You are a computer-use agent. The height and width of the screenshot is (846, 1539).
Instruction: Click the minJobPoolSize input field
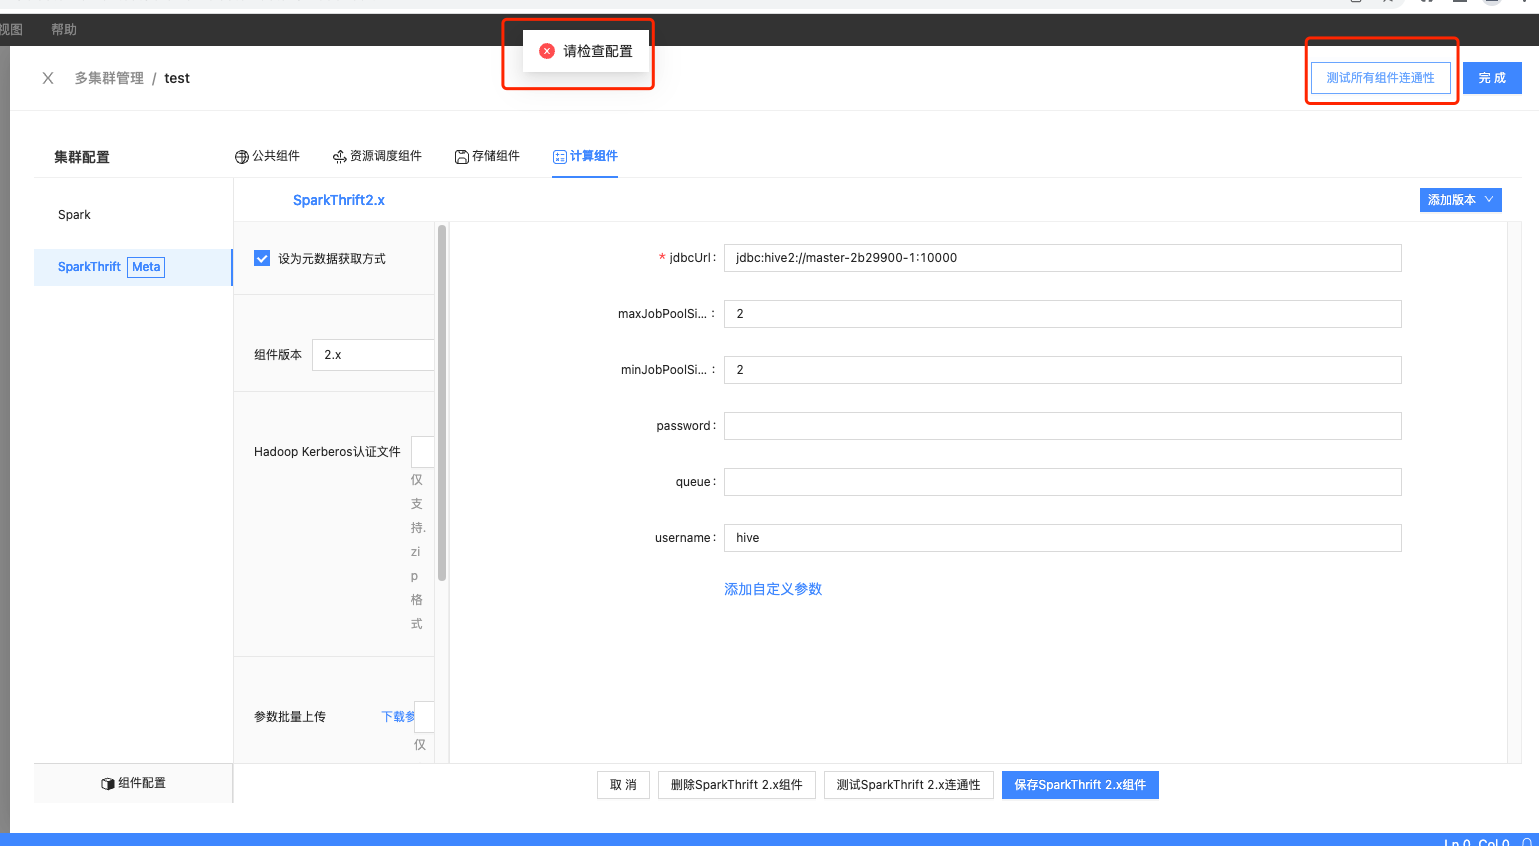(1063, 370)
